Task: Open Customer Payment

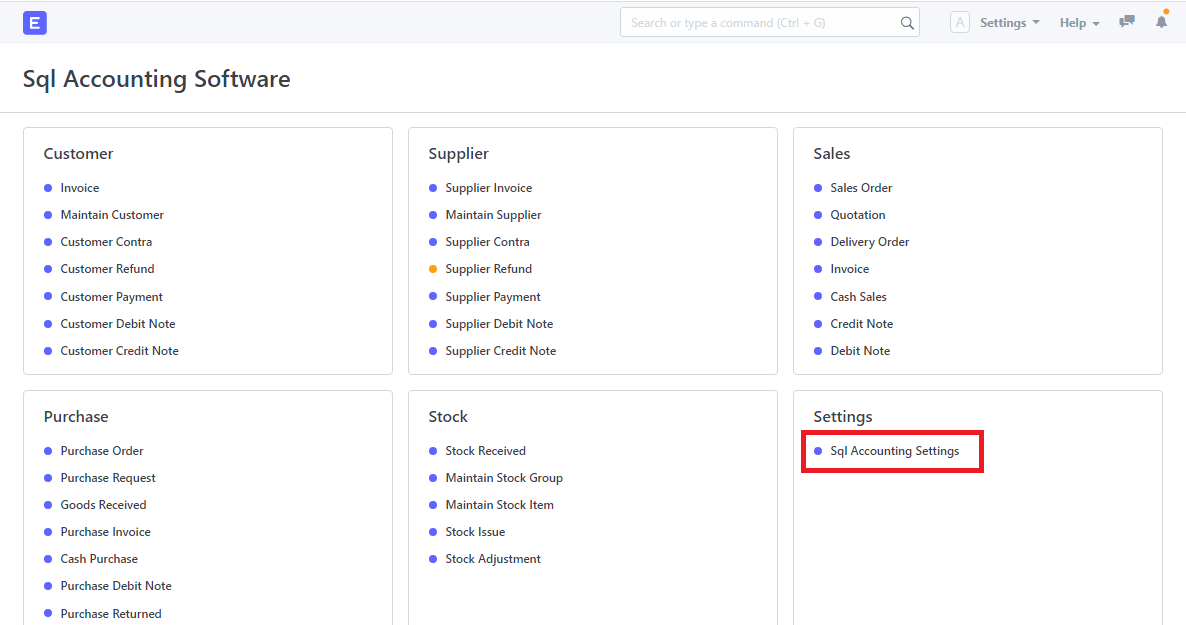Action: pyautogui.click(x=111, y=297)
